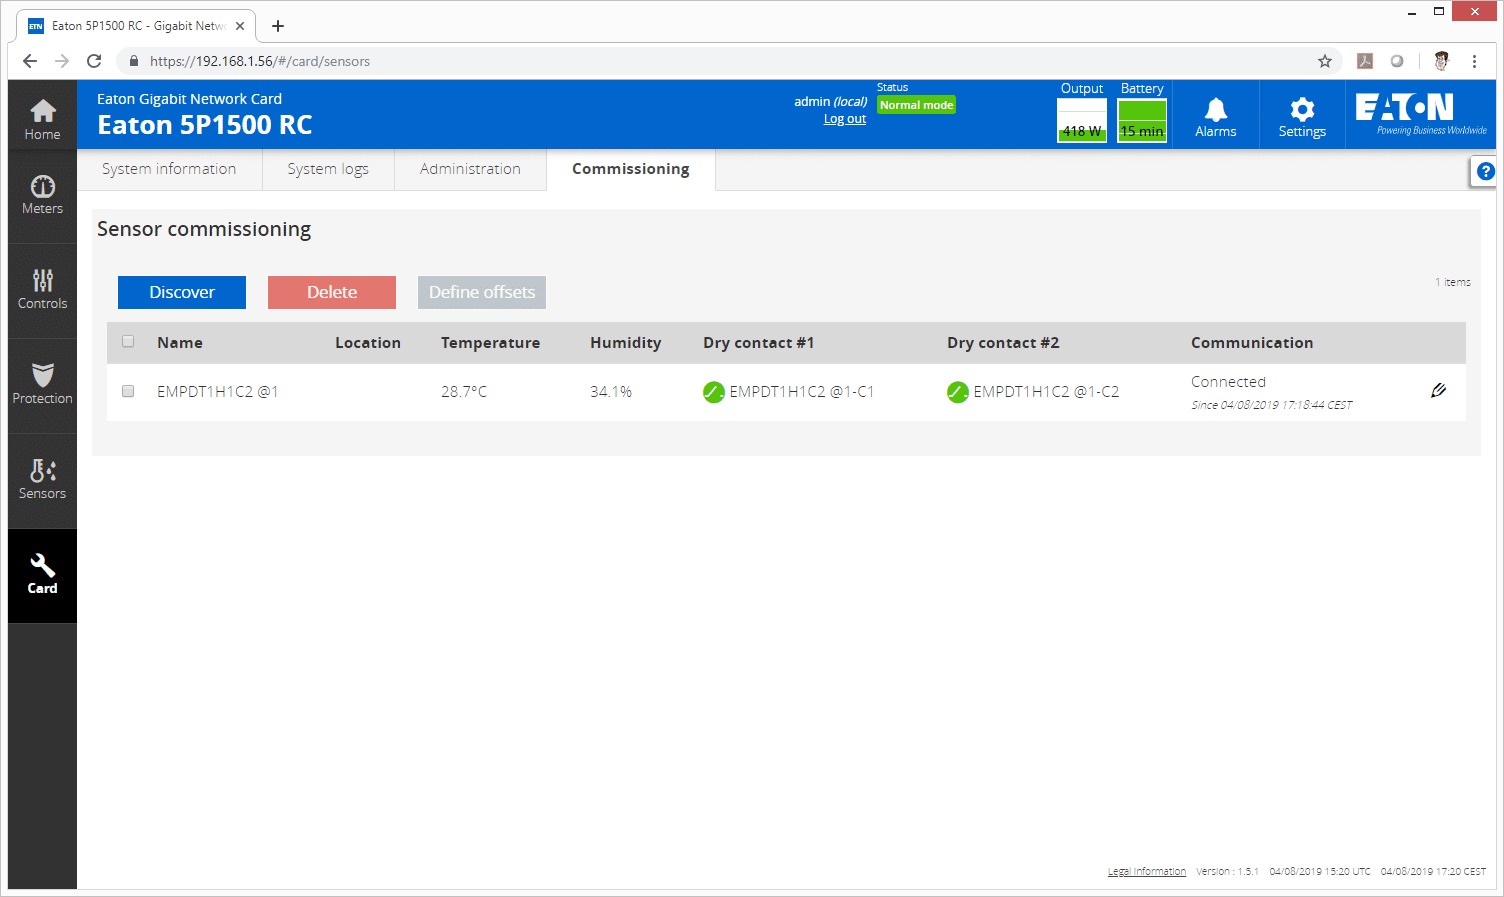Image resolution: width=1504 pixels, height=897 pixels.
Task: Click the Eaton logo in header
Action: 1420,114
